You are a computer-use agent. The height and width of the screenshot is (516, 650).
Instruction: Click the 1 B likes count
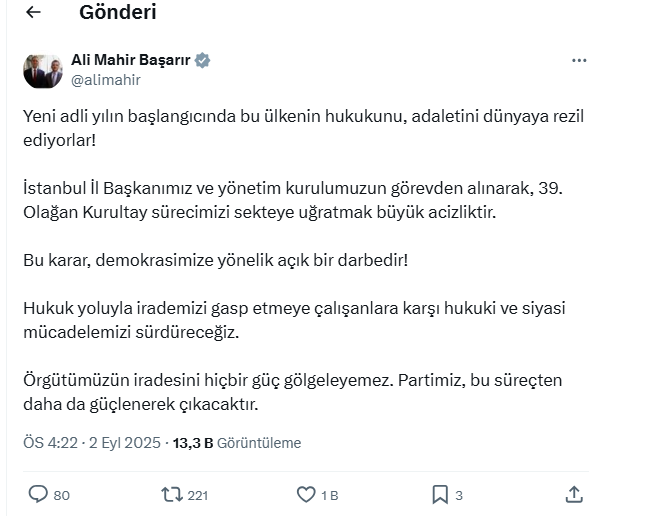click(x=330, y=495)
